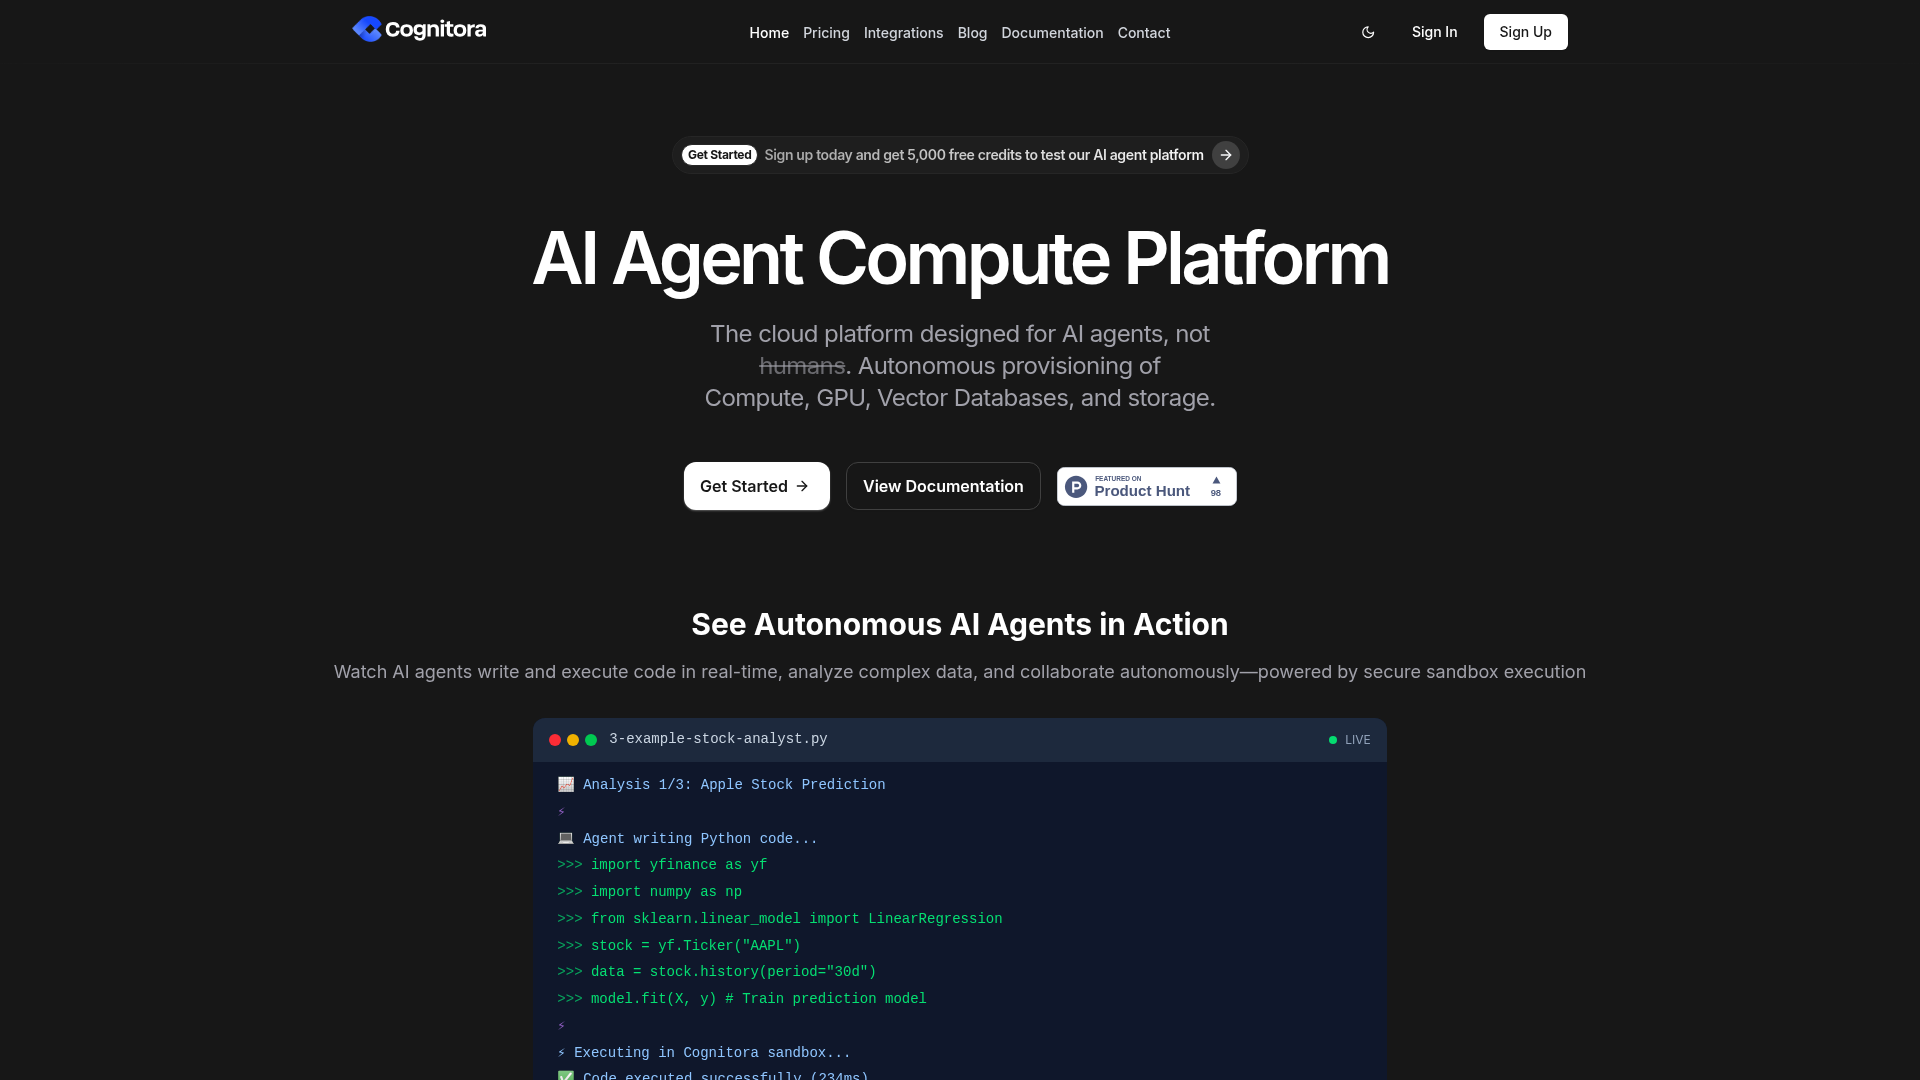Click the green traffic-light dot on terminal
Image resolution: width=1920 pixels, height=1080 pixels.
[x=592, y=740]
